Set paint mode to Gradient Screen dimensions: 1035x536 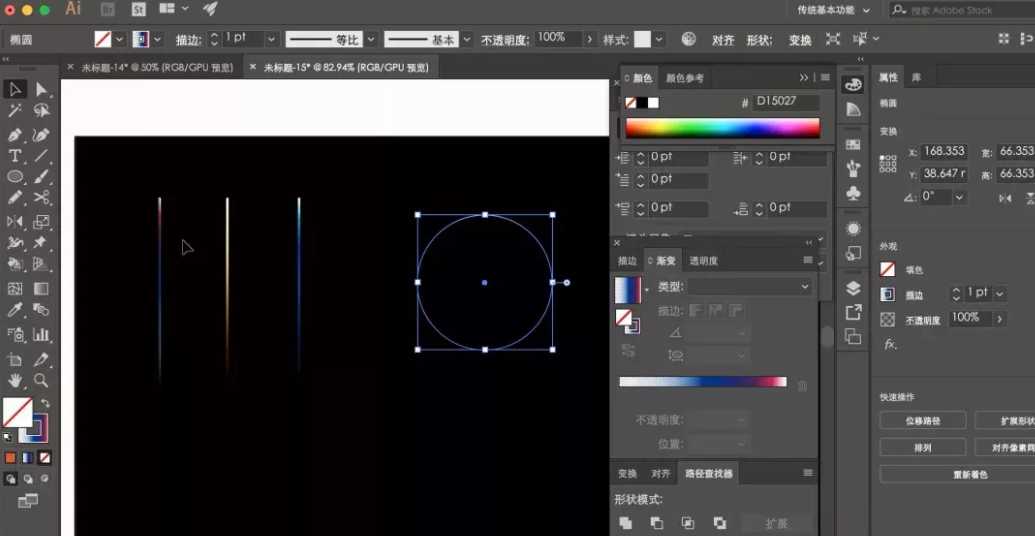28,457
